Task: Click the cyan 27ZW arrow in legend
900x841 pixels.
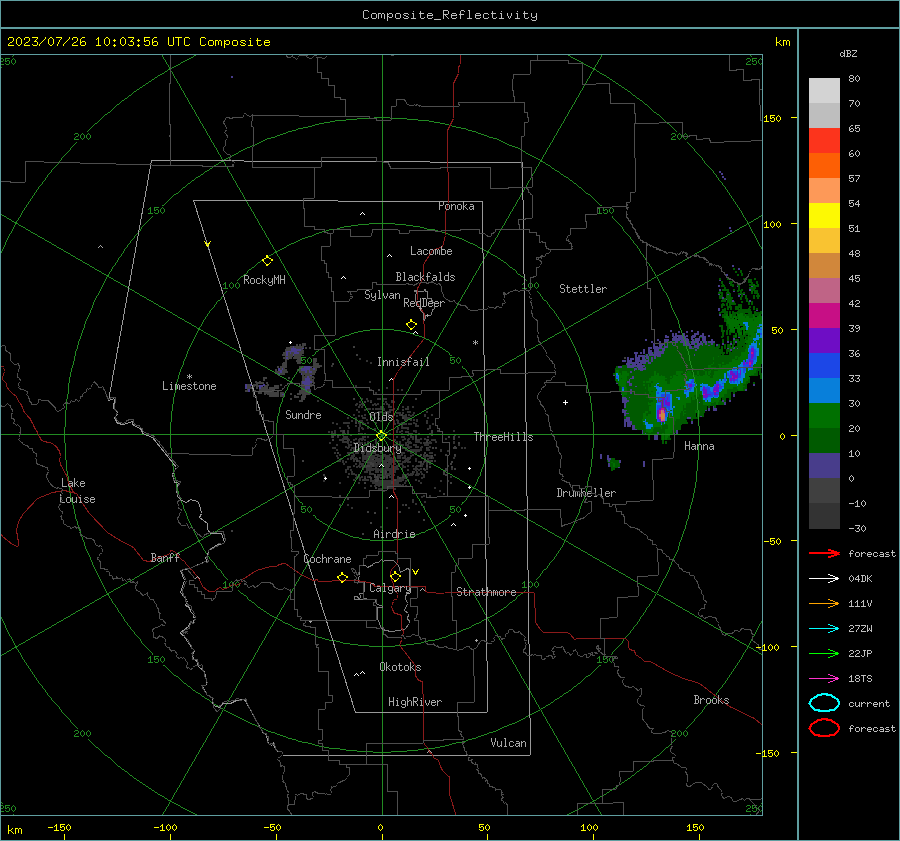Action: coord(824,629)
